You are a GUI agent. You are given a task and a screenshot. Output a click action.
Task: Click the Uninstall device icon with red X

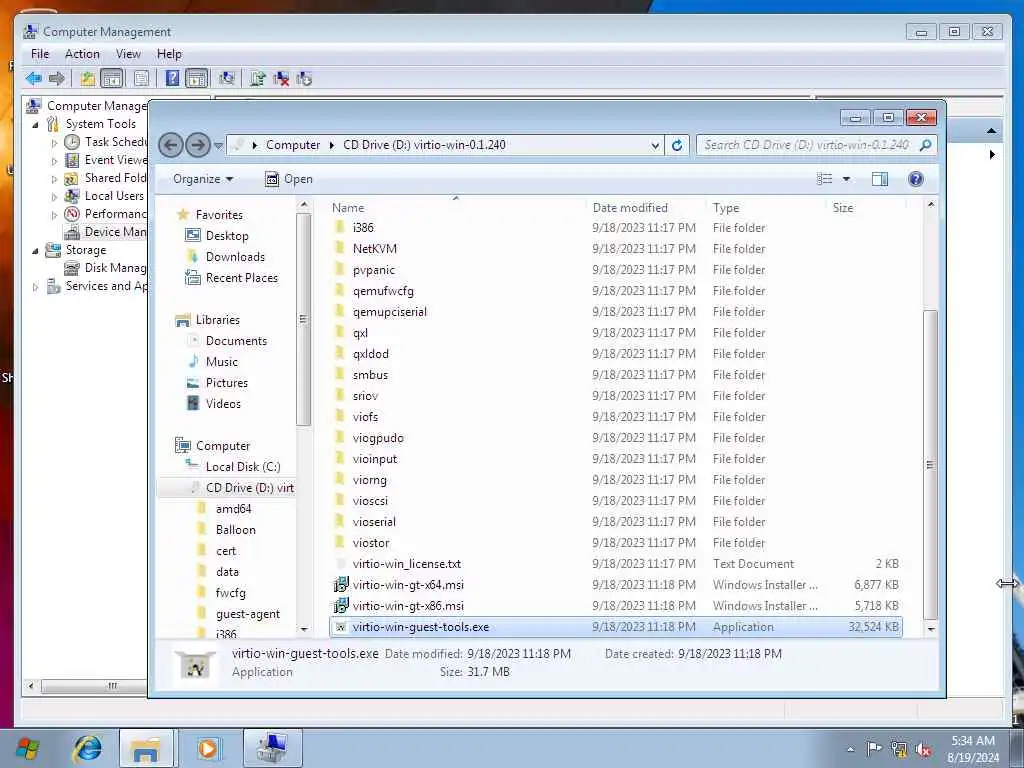click(x=281, y=79)
